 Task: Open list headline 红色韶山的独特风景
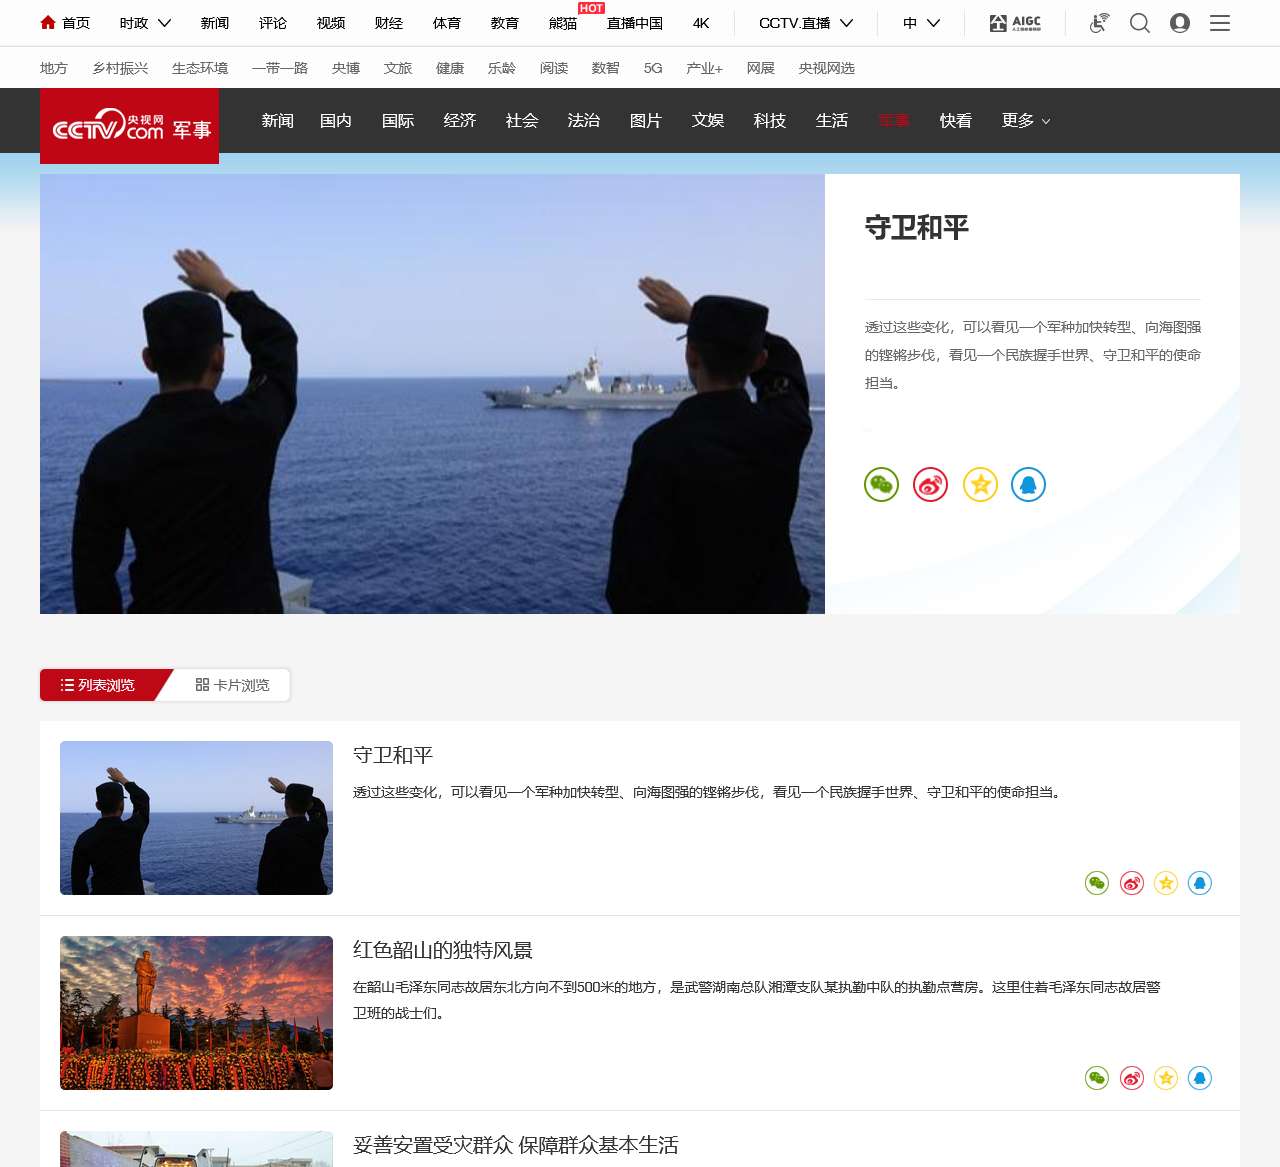pos(443,950)
